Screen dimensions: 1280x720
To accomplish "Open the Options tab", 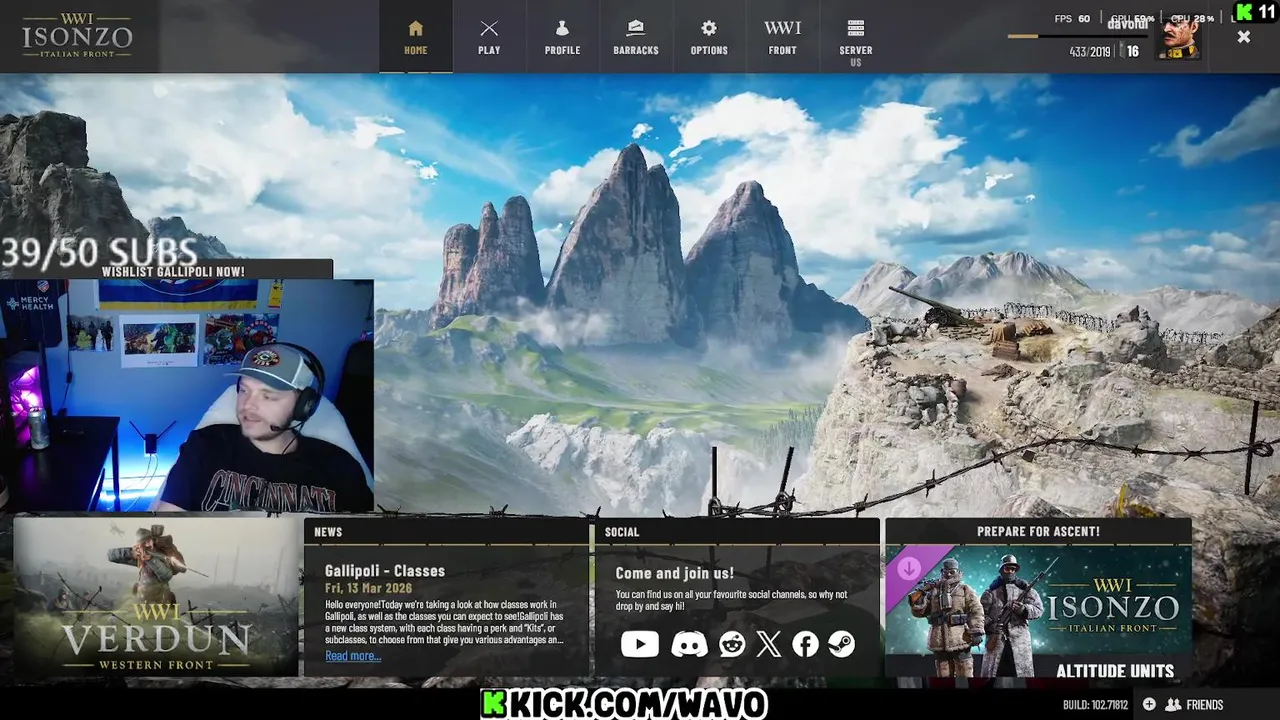I will pyautogui.click(x=709, y=37).
